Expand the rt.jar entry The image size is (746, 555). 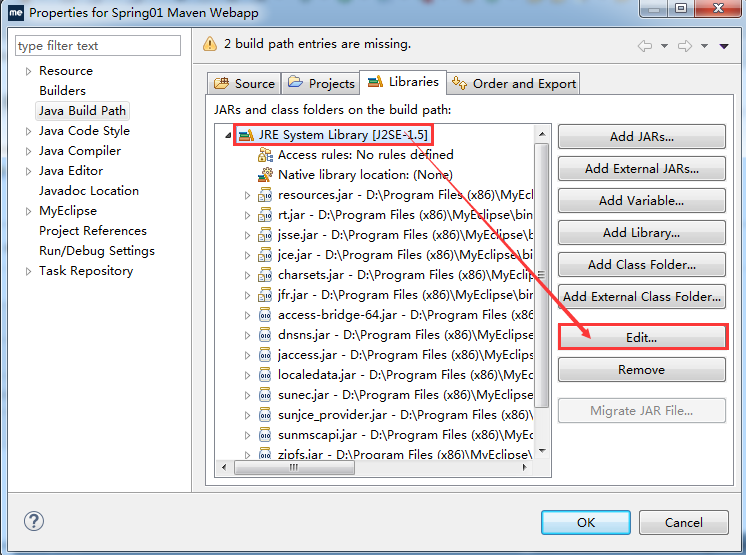(x=247, y=215)
